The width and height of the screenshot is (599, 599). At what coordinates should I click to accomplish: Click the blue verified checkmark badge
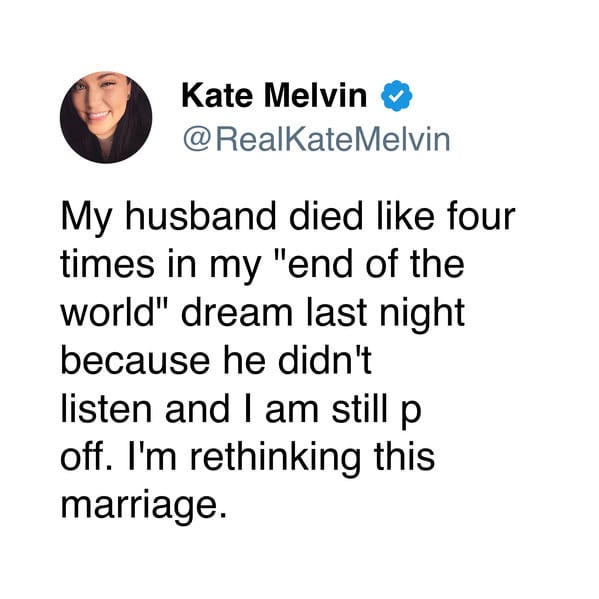(x=397, y=96)
